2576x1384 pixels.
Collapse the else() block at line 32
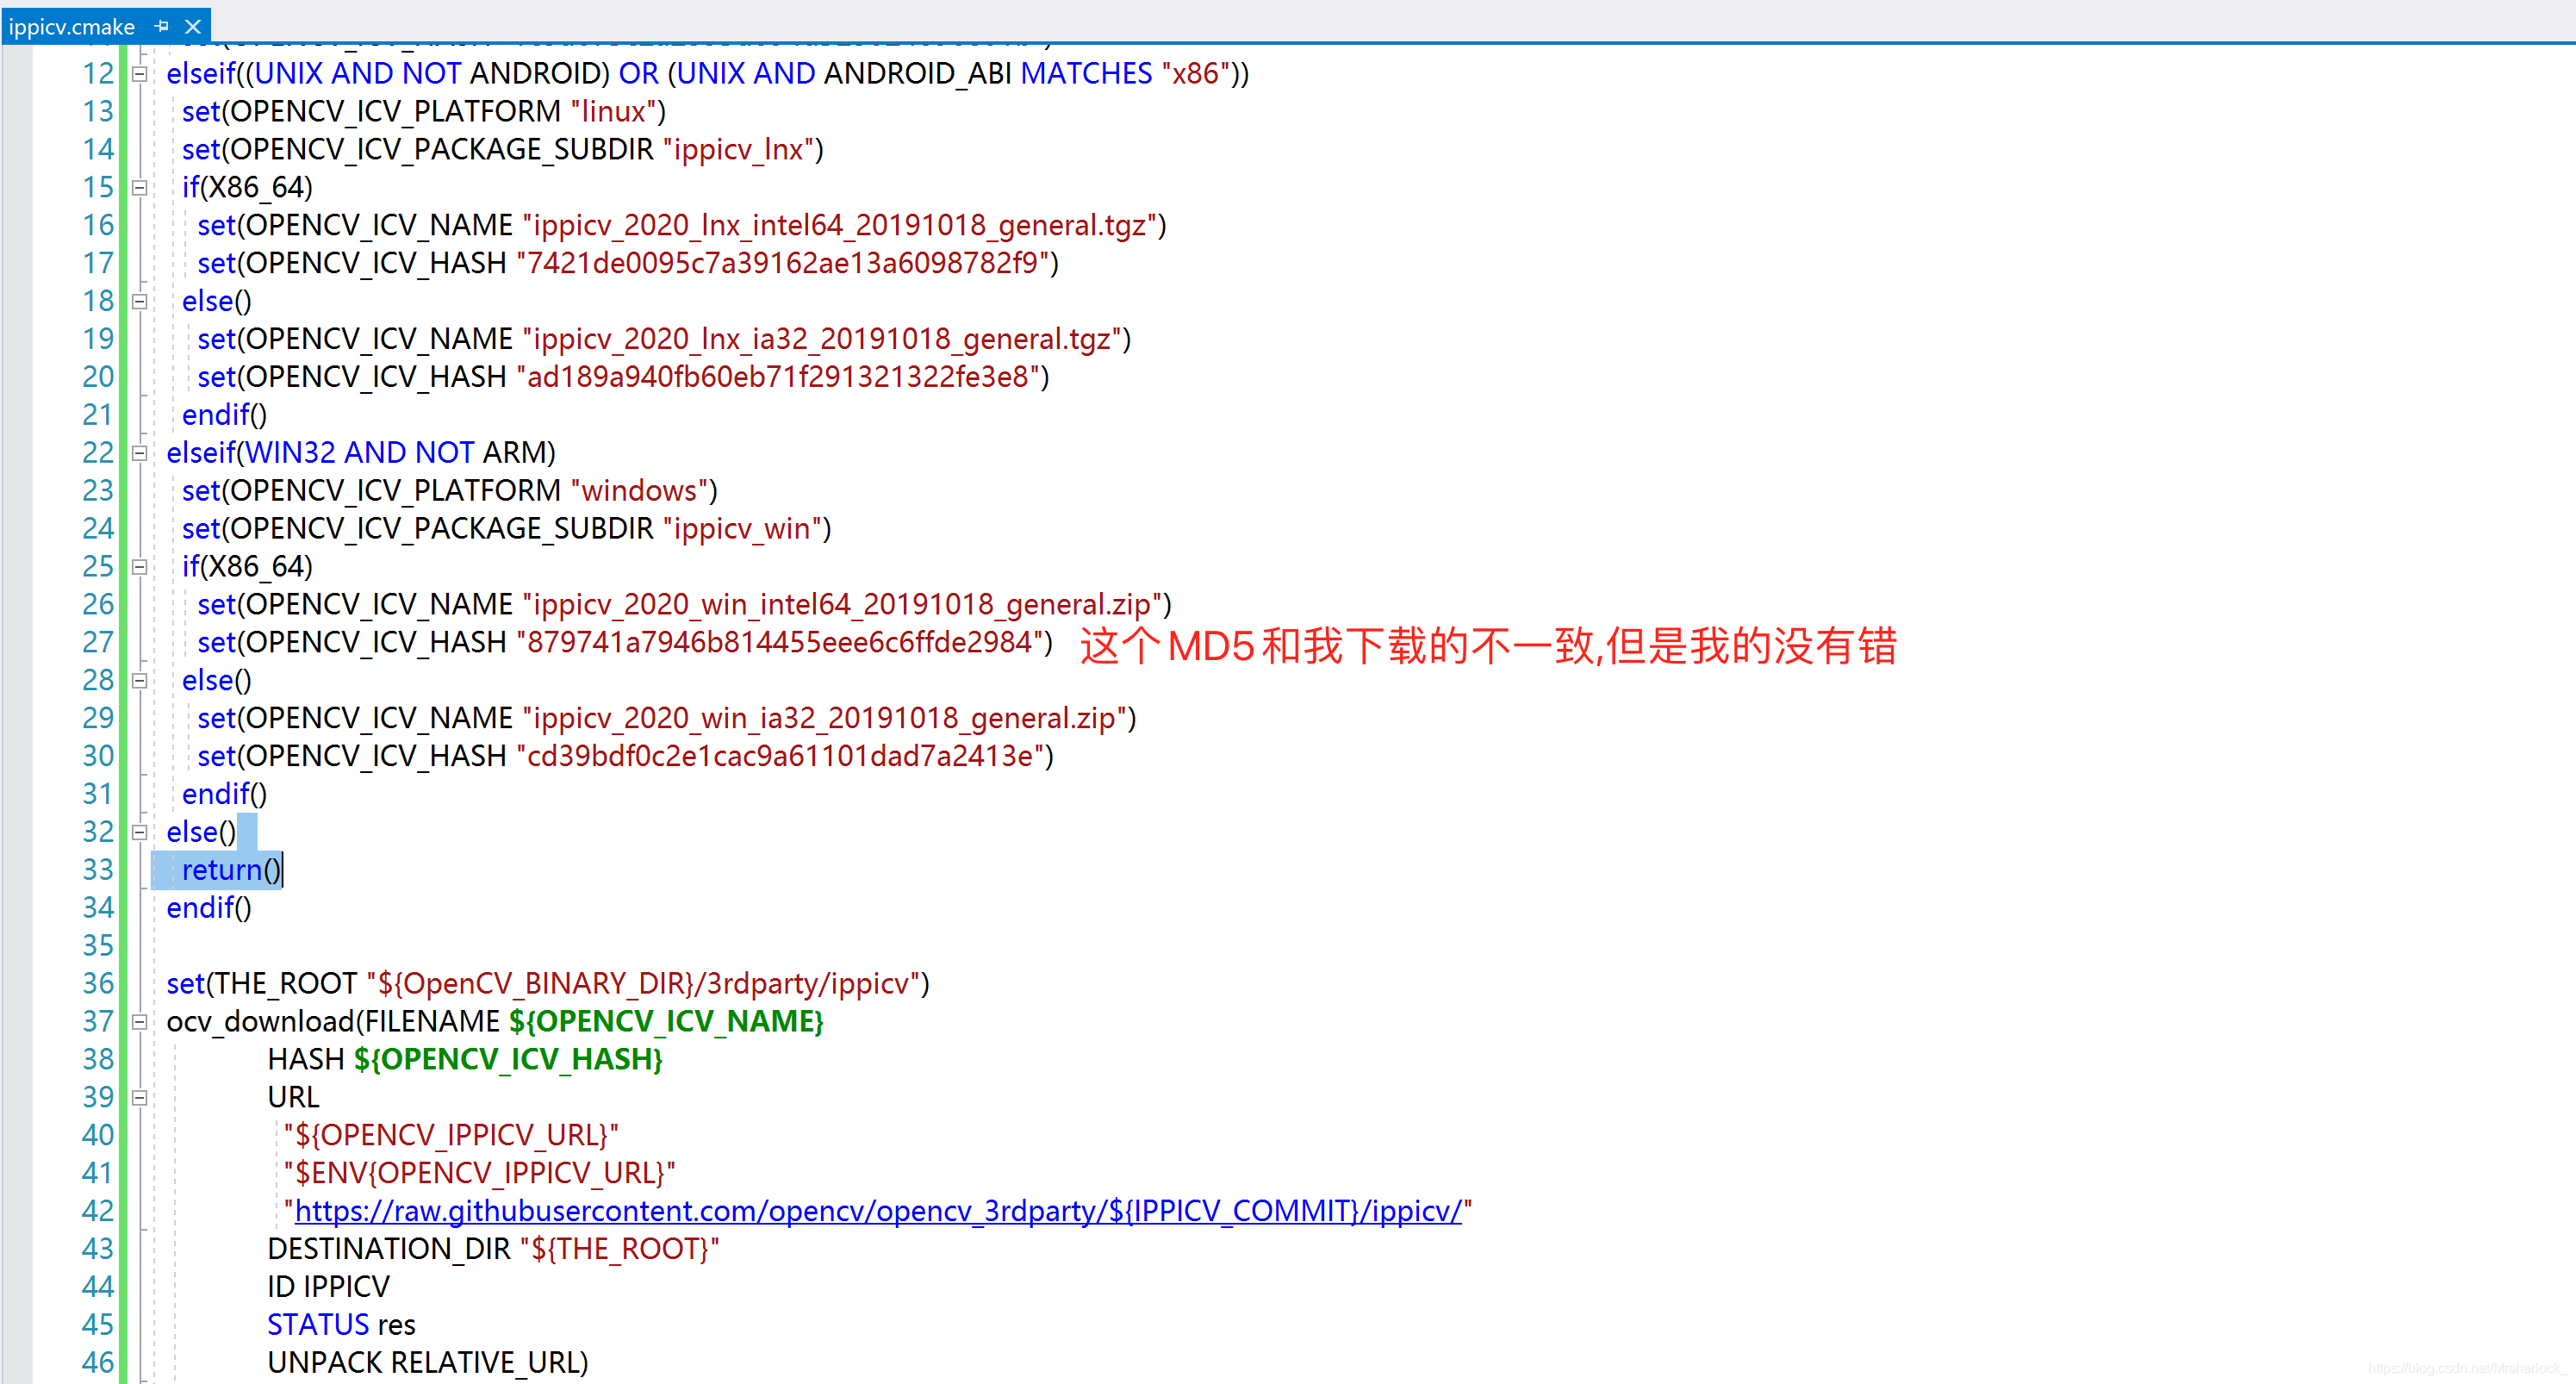click(x=140, y=832)
